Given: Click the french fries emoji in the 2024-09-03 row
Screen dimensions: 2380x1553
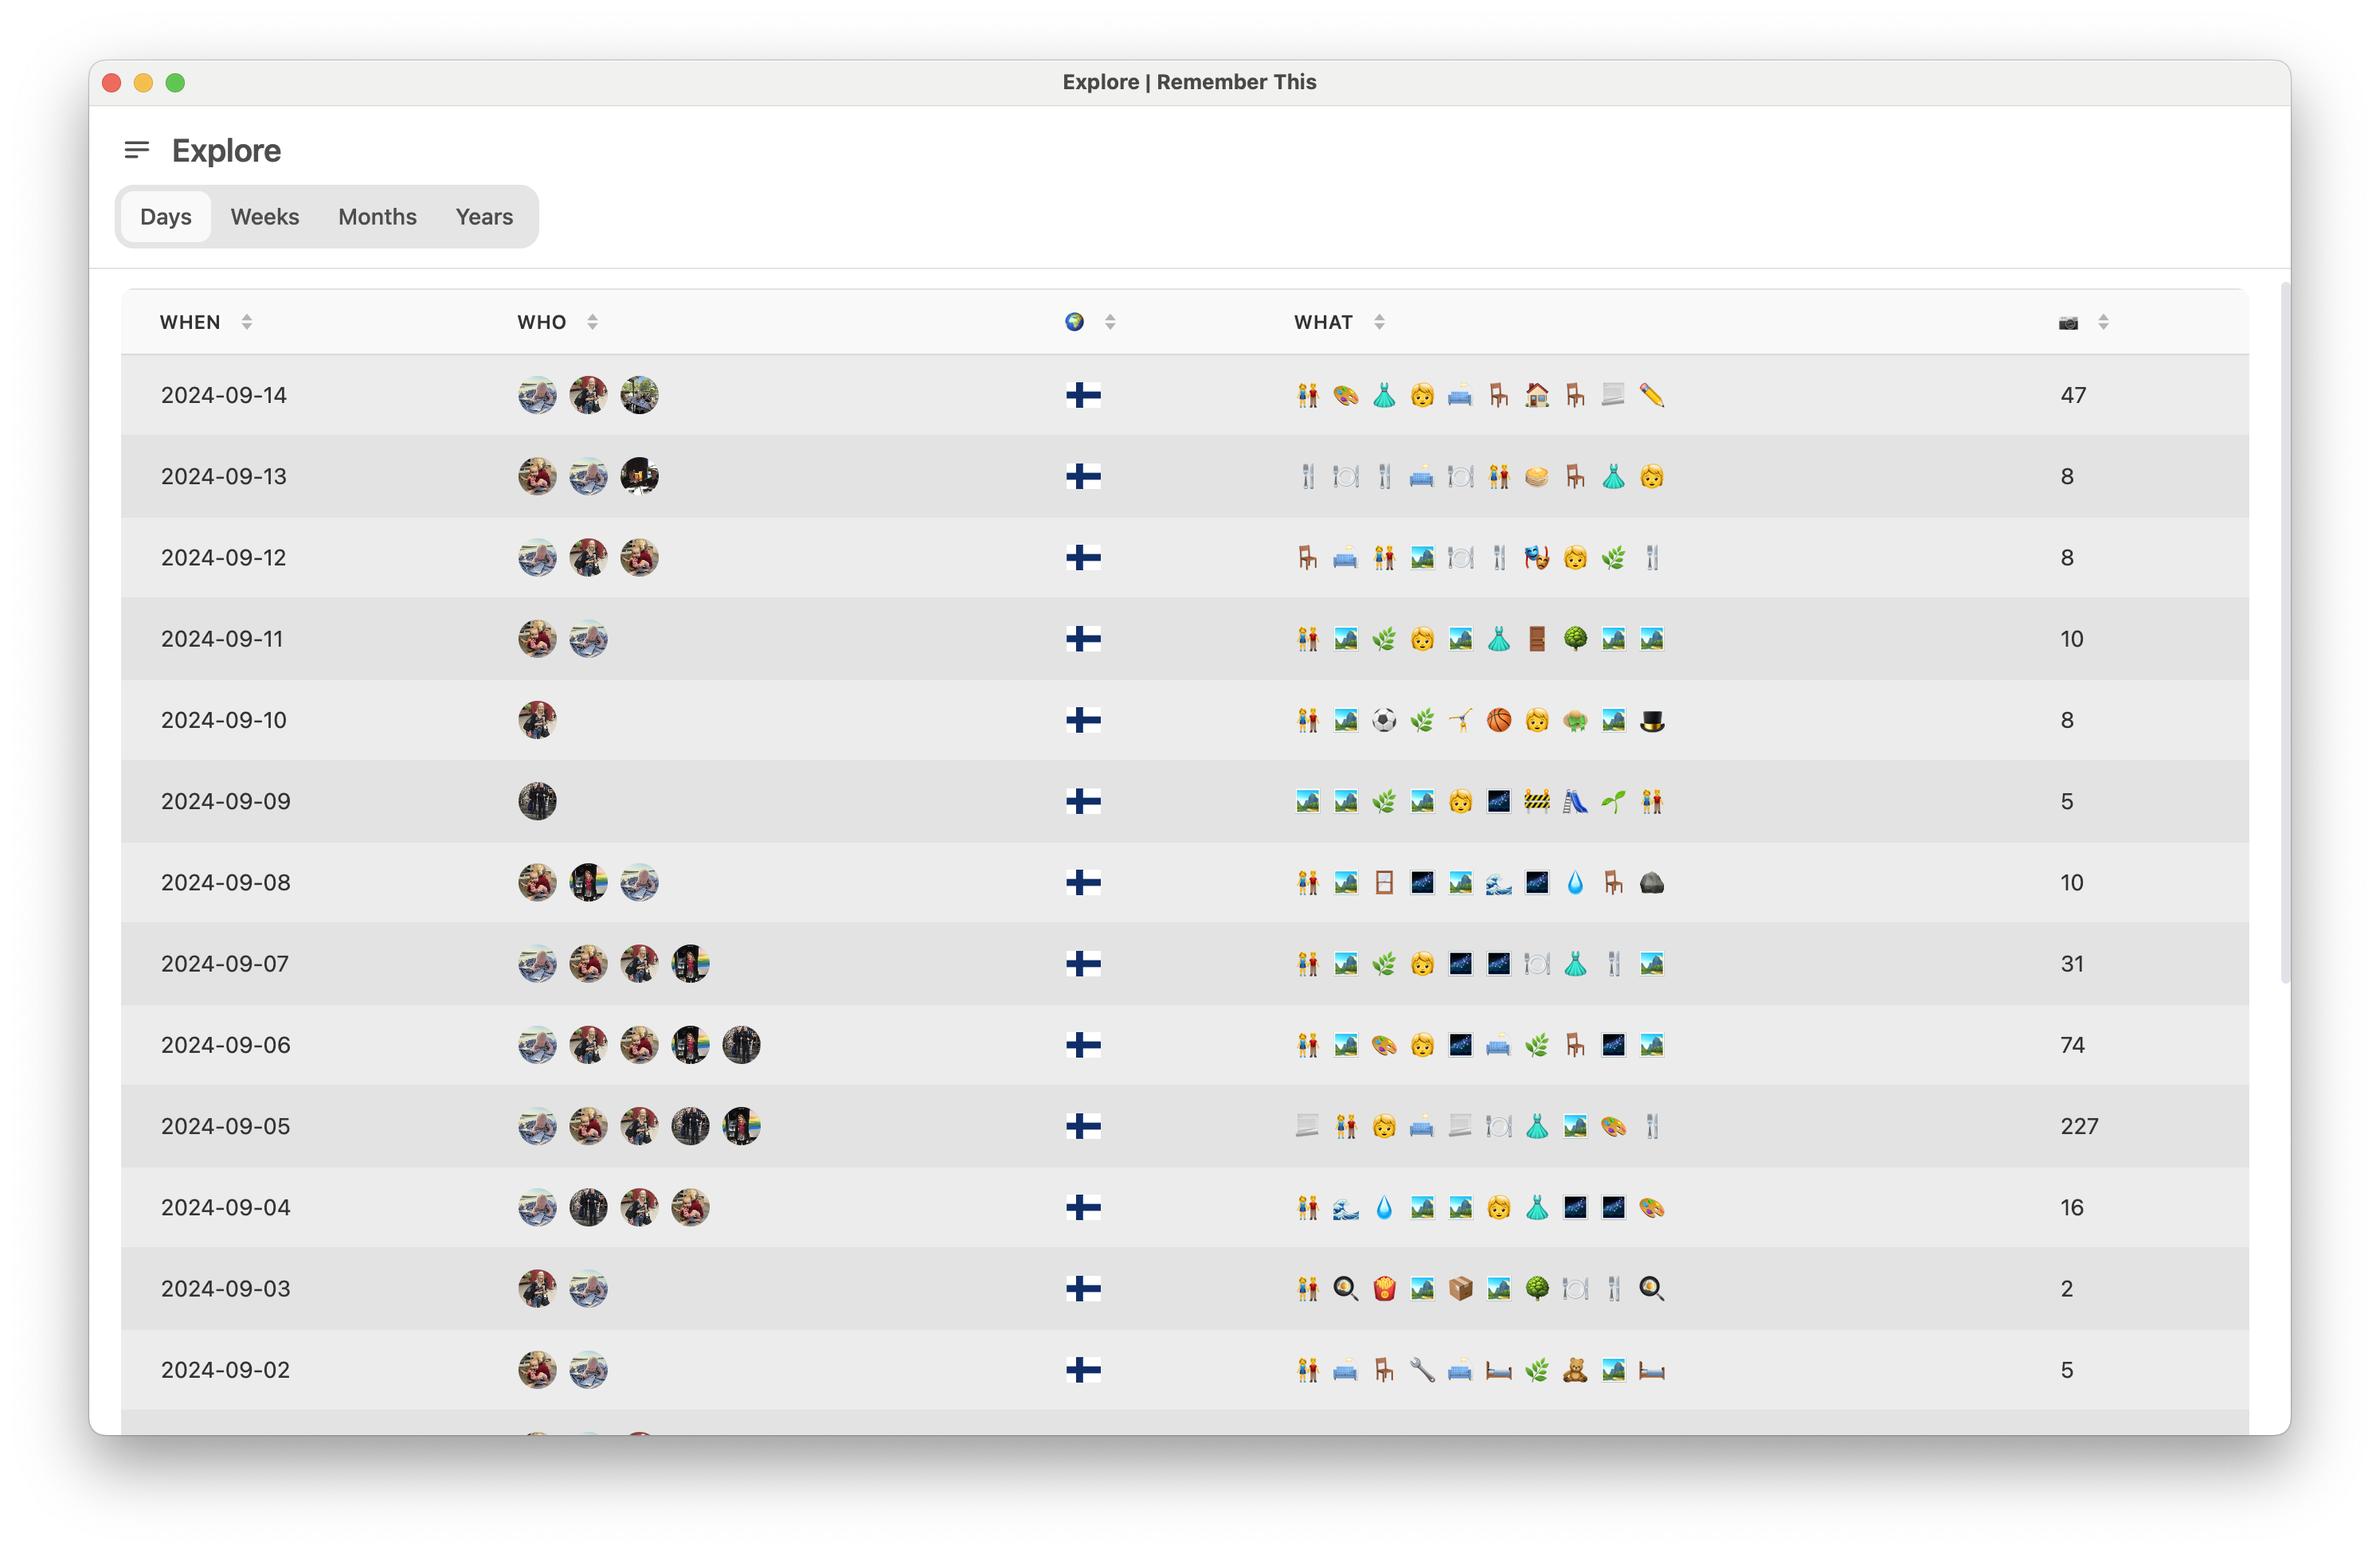Looking at the screenshot, I should [1384, 1288].
